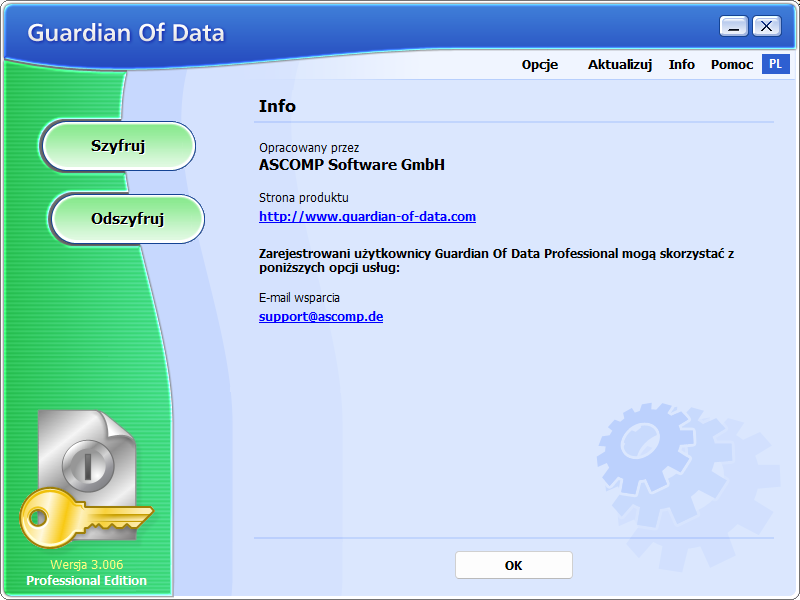Screen dimensions: 800x600
Task: Click the Guardian Of Data title
Action: [126, 33]
